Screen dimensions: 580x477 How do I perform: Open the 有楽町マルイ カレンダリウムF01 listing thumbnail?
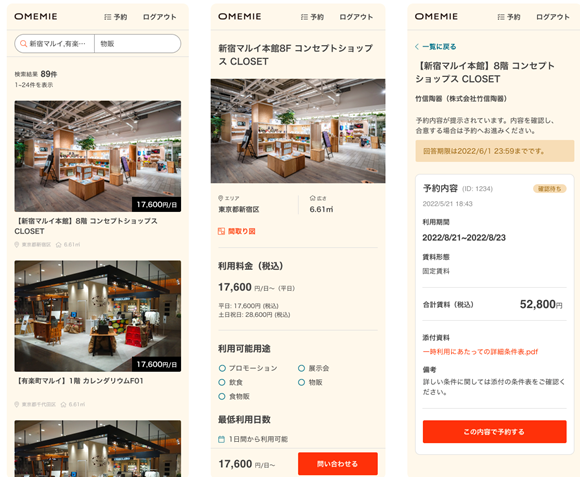[x=98, y=316]
